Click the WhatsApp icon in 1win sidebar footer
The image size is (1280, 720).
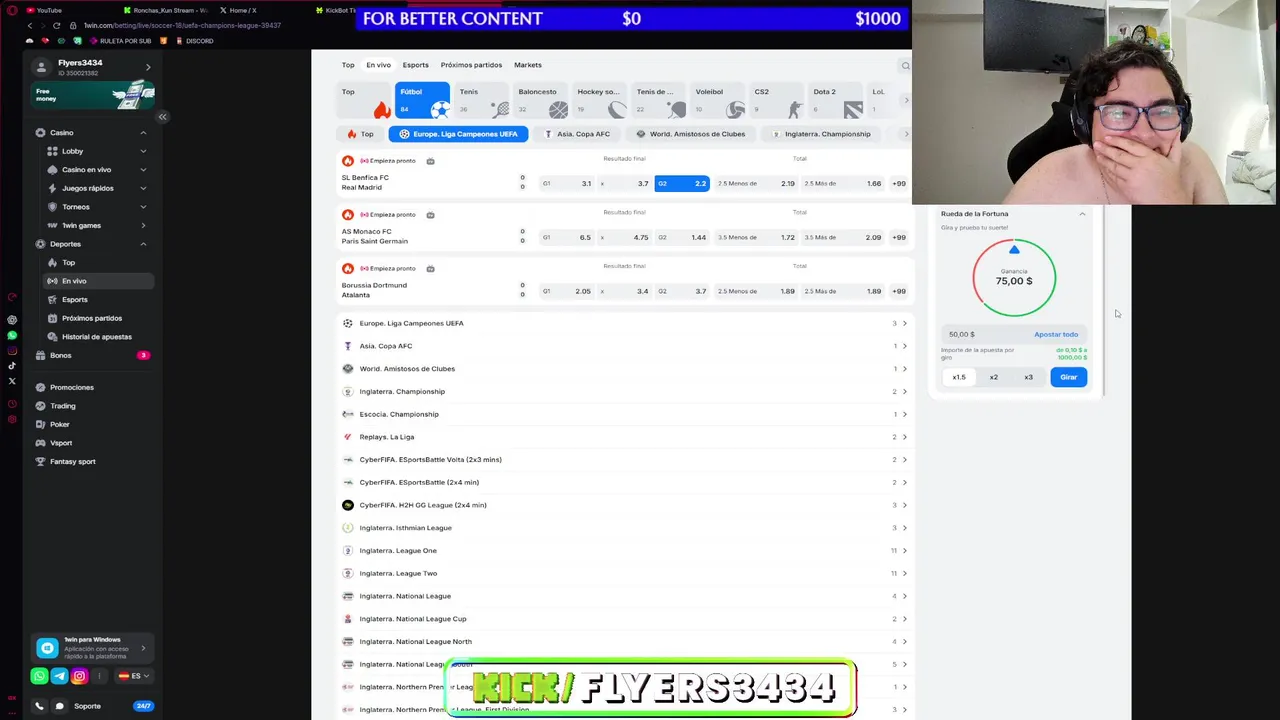[x=39, y=676]
